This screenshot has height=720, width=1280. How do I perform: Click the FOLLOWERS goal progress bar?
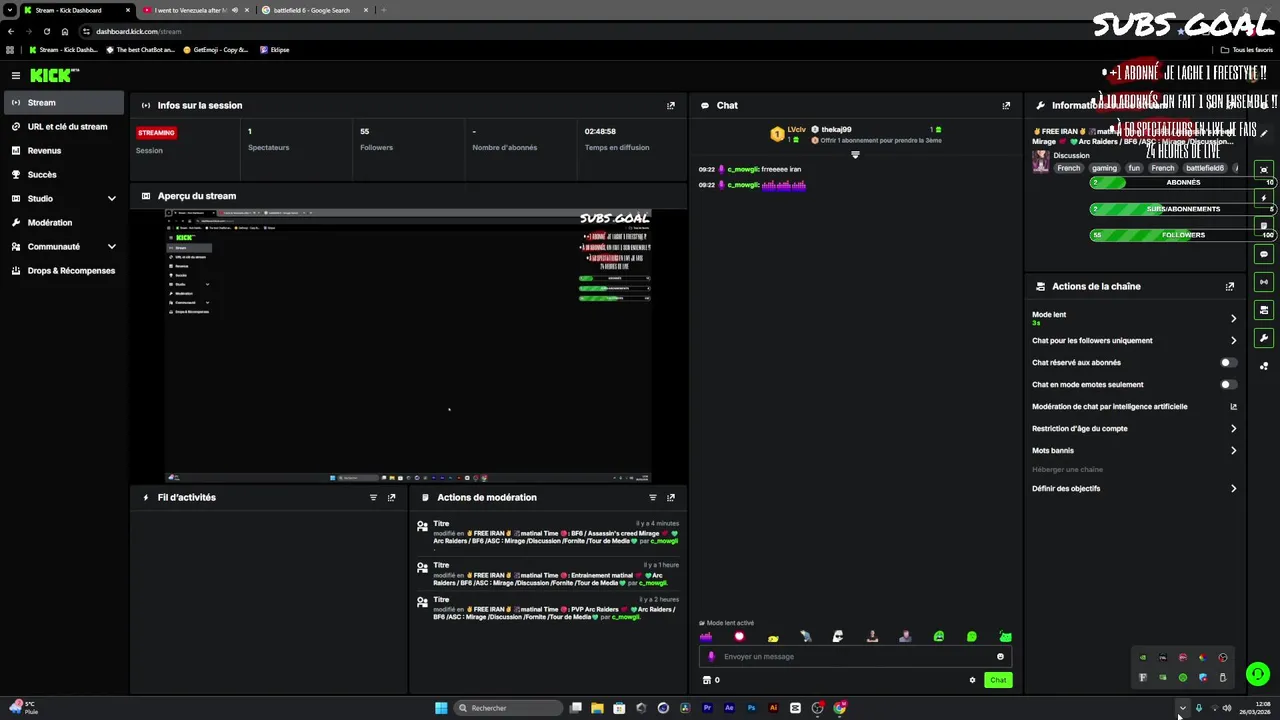click(x=1183, y=235)
